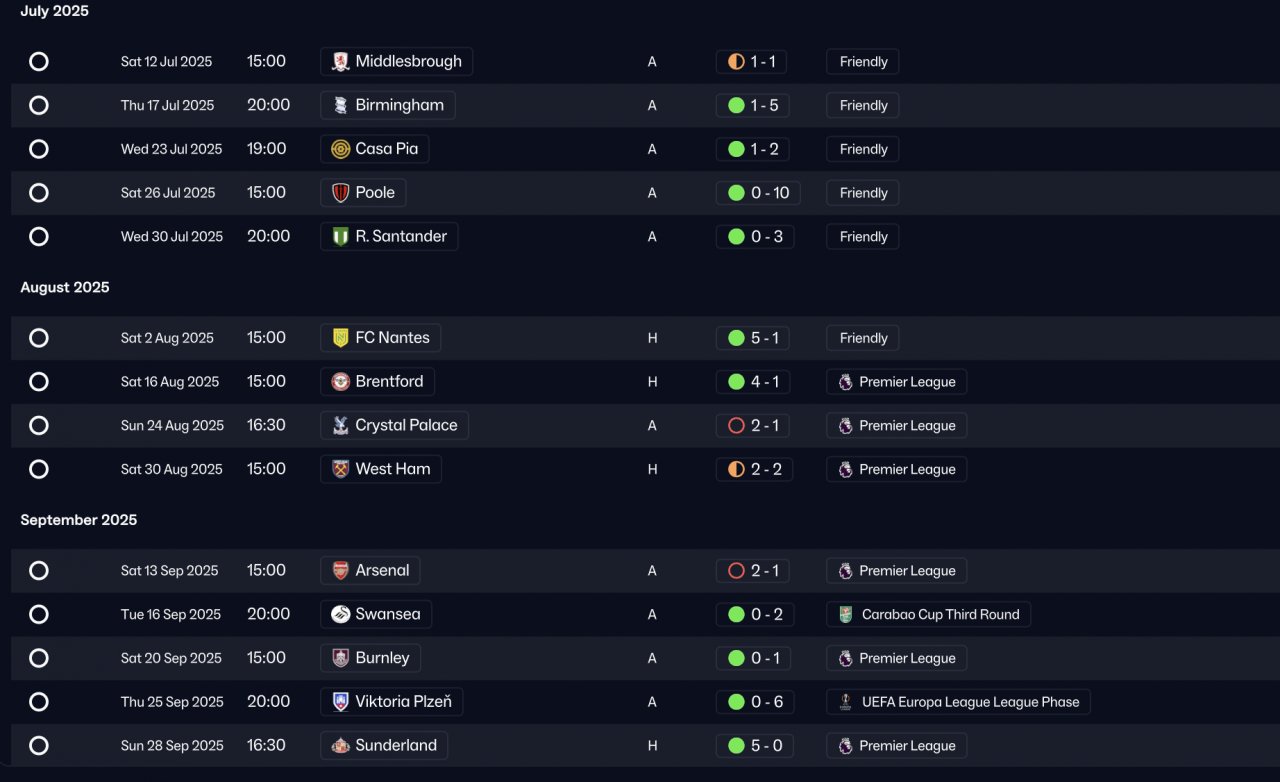Click the Arsenal club crest icon
Viewport: 1280px width, 782px height.
[341, 571]
